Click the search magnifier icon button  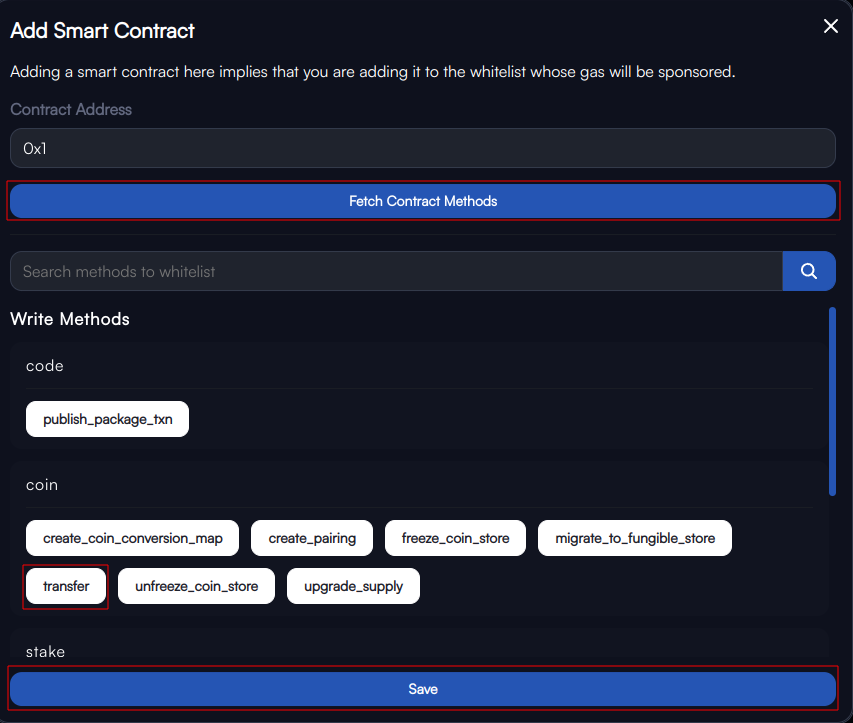(x=808, y=271)
